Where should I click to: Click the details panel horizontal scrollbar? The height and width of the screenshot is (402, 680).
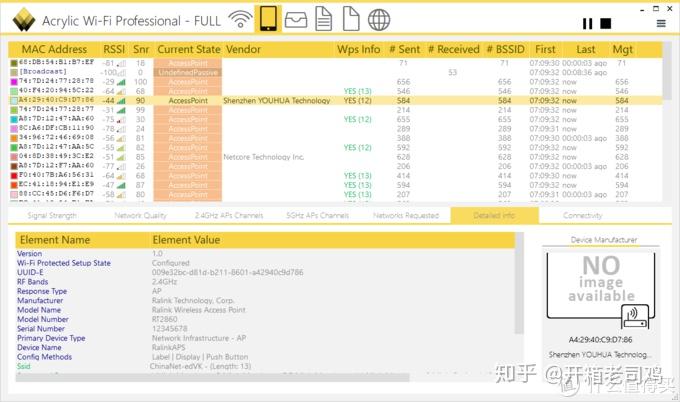(x=212, y=378)
